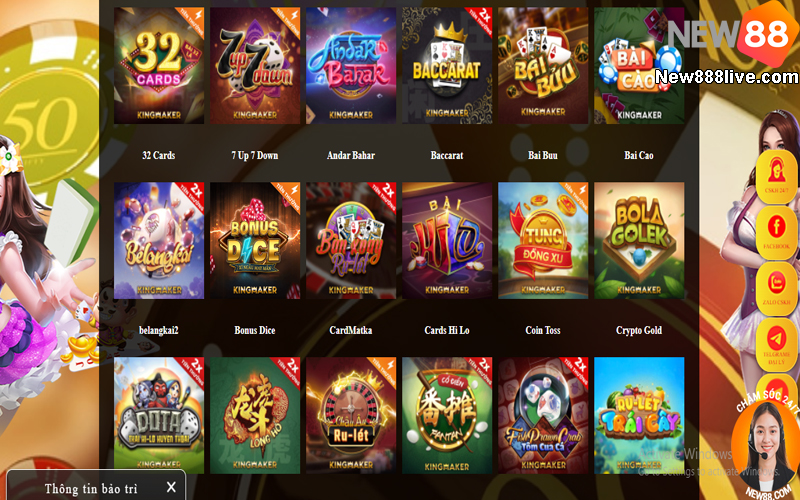This screenshot has width=800, height=500.
Task: Choose the Bonus Dice game tile
Action: pos(255,240)
